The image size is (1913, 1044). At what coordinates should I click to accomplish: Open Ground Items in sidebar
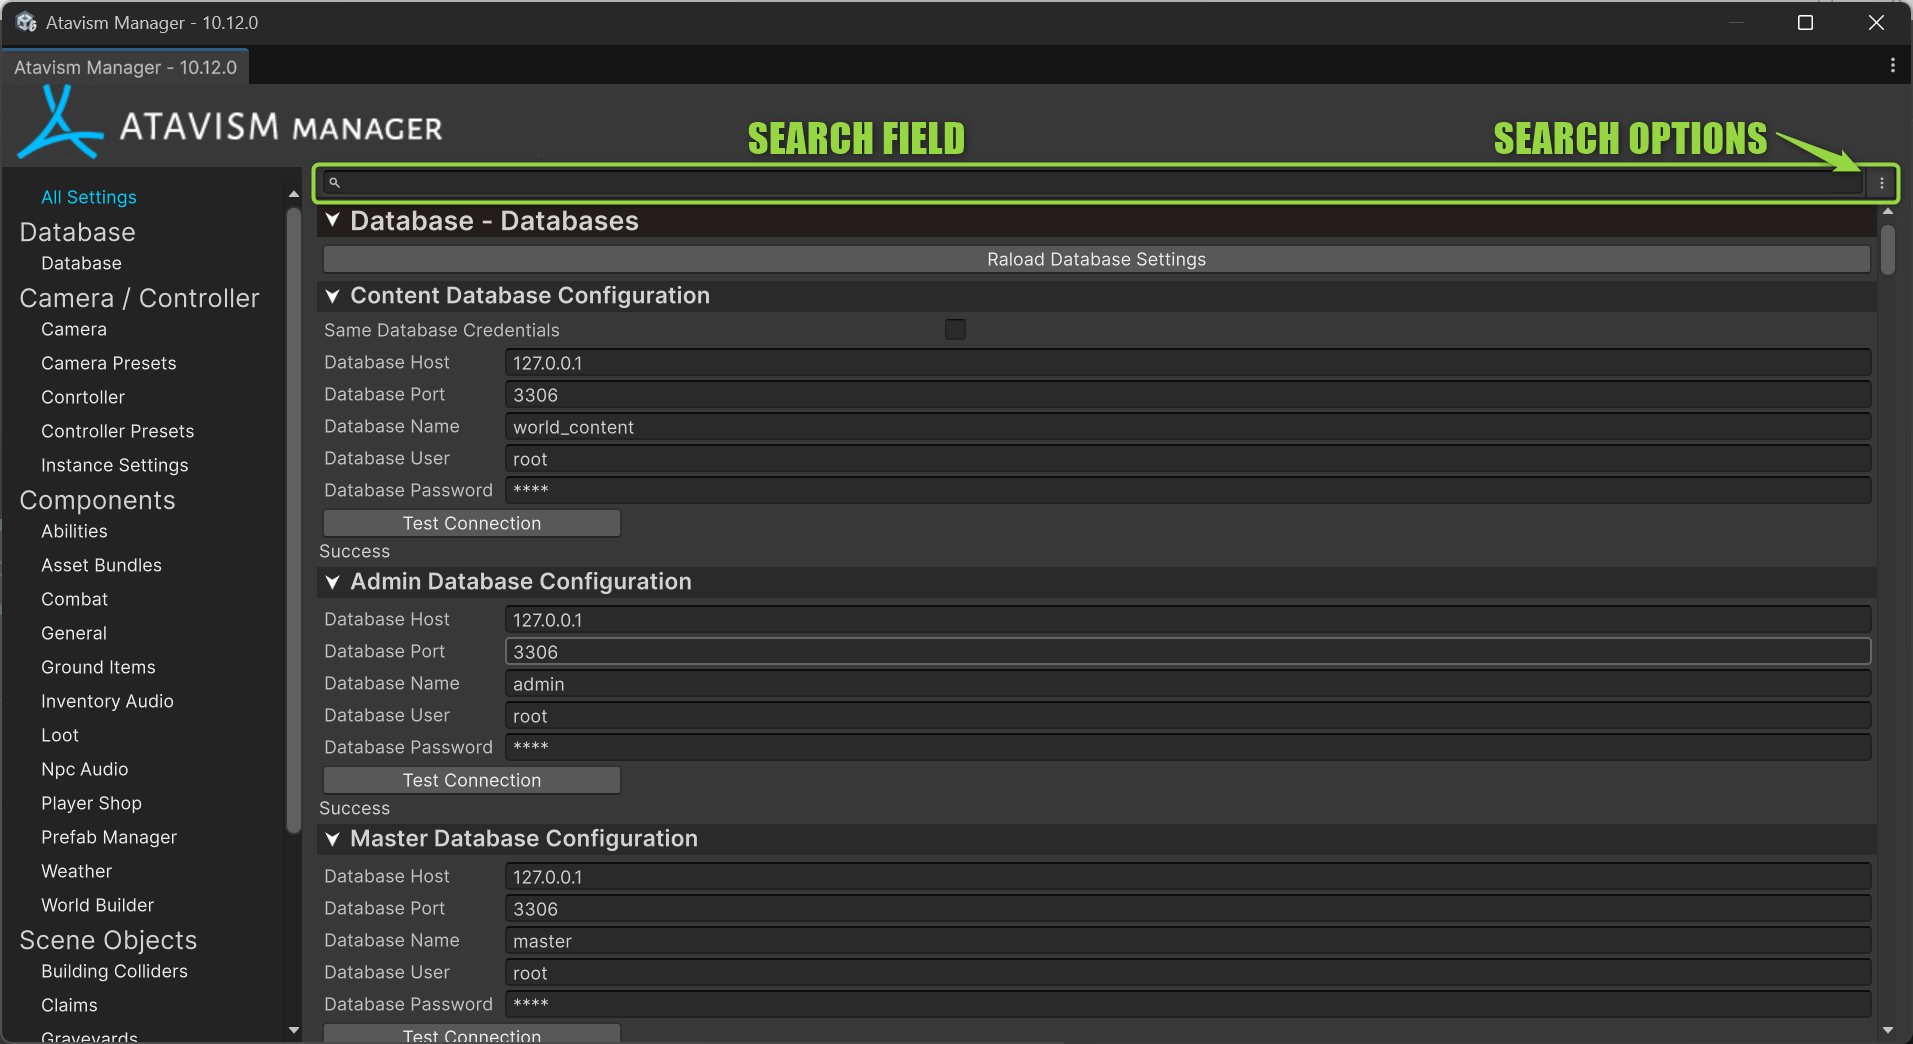tap(98, 667)
